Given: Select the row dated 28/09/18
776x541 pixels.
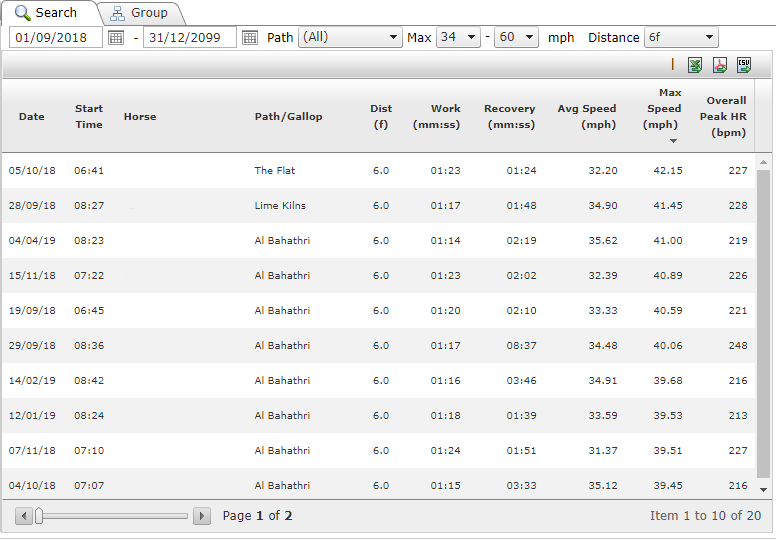Looking at the screenshot, I should coord(379,206).
